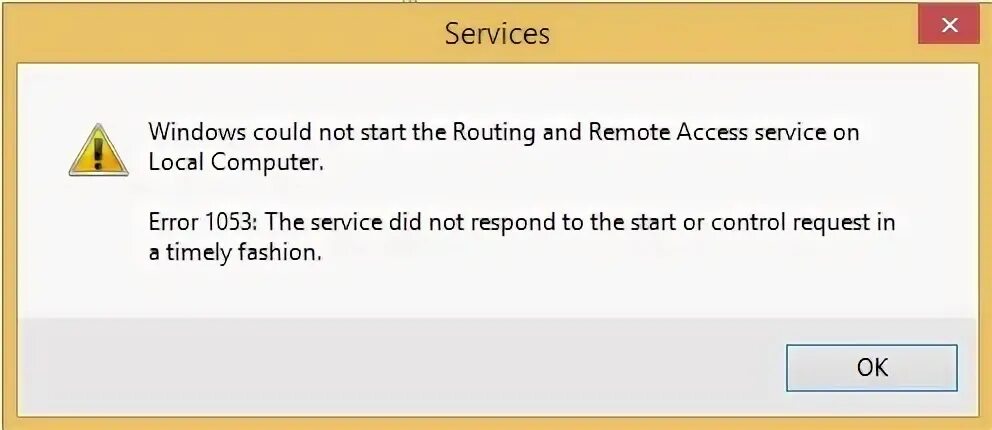Click the OK button
The image size is (992, 430).
(871, 367)
